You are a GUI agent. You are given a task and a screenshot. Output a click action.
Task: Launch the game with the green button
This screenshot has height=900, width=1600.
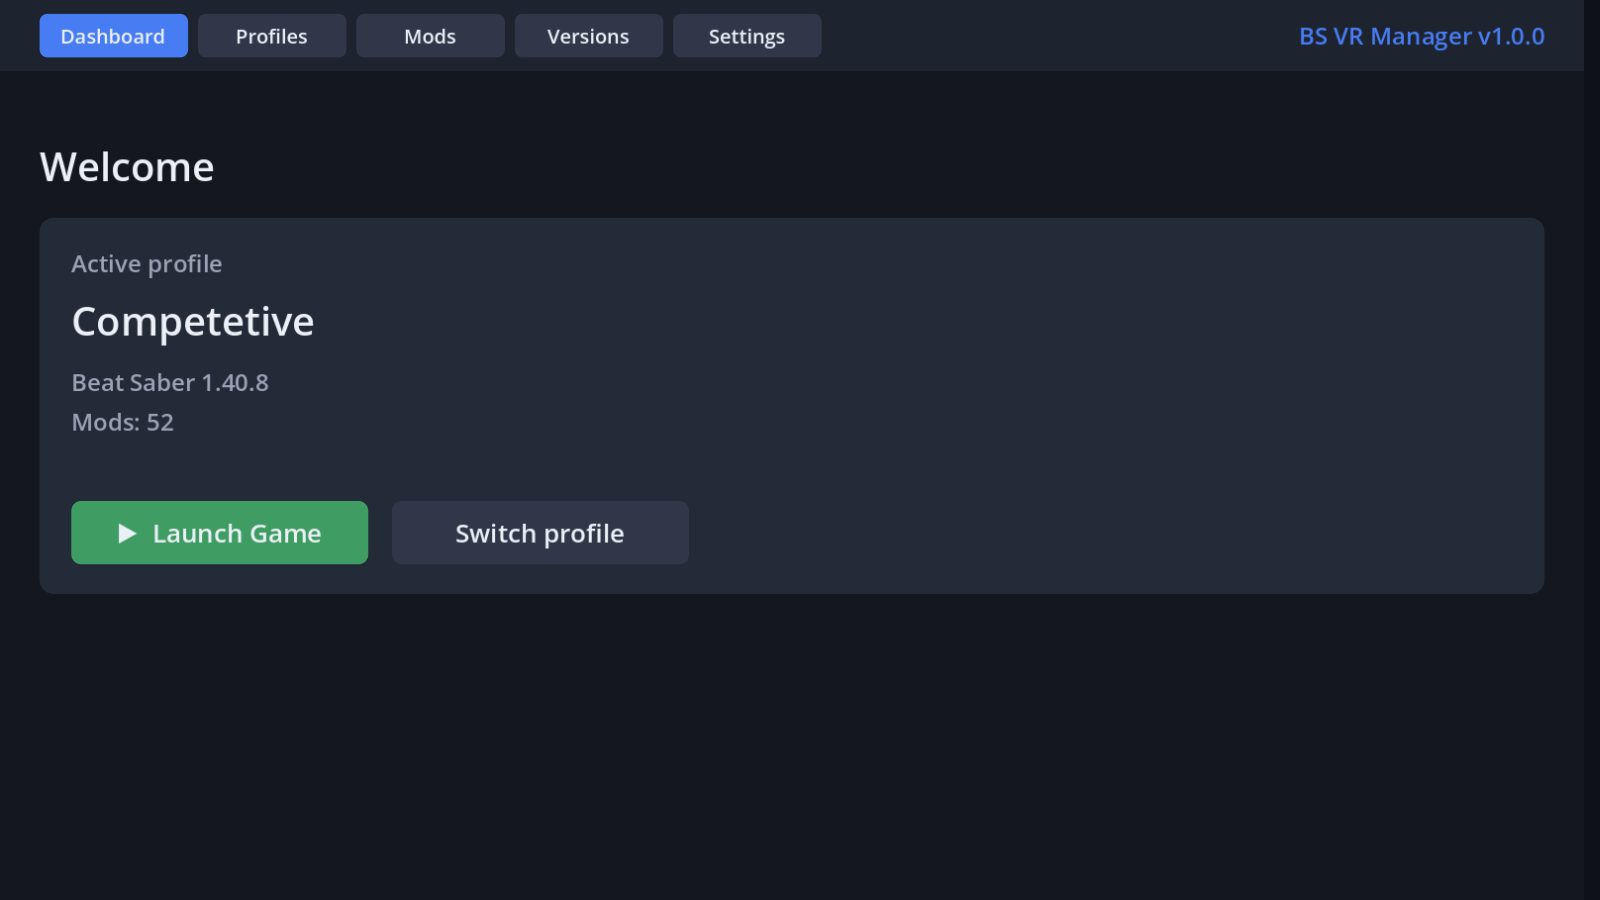[219, 532]
